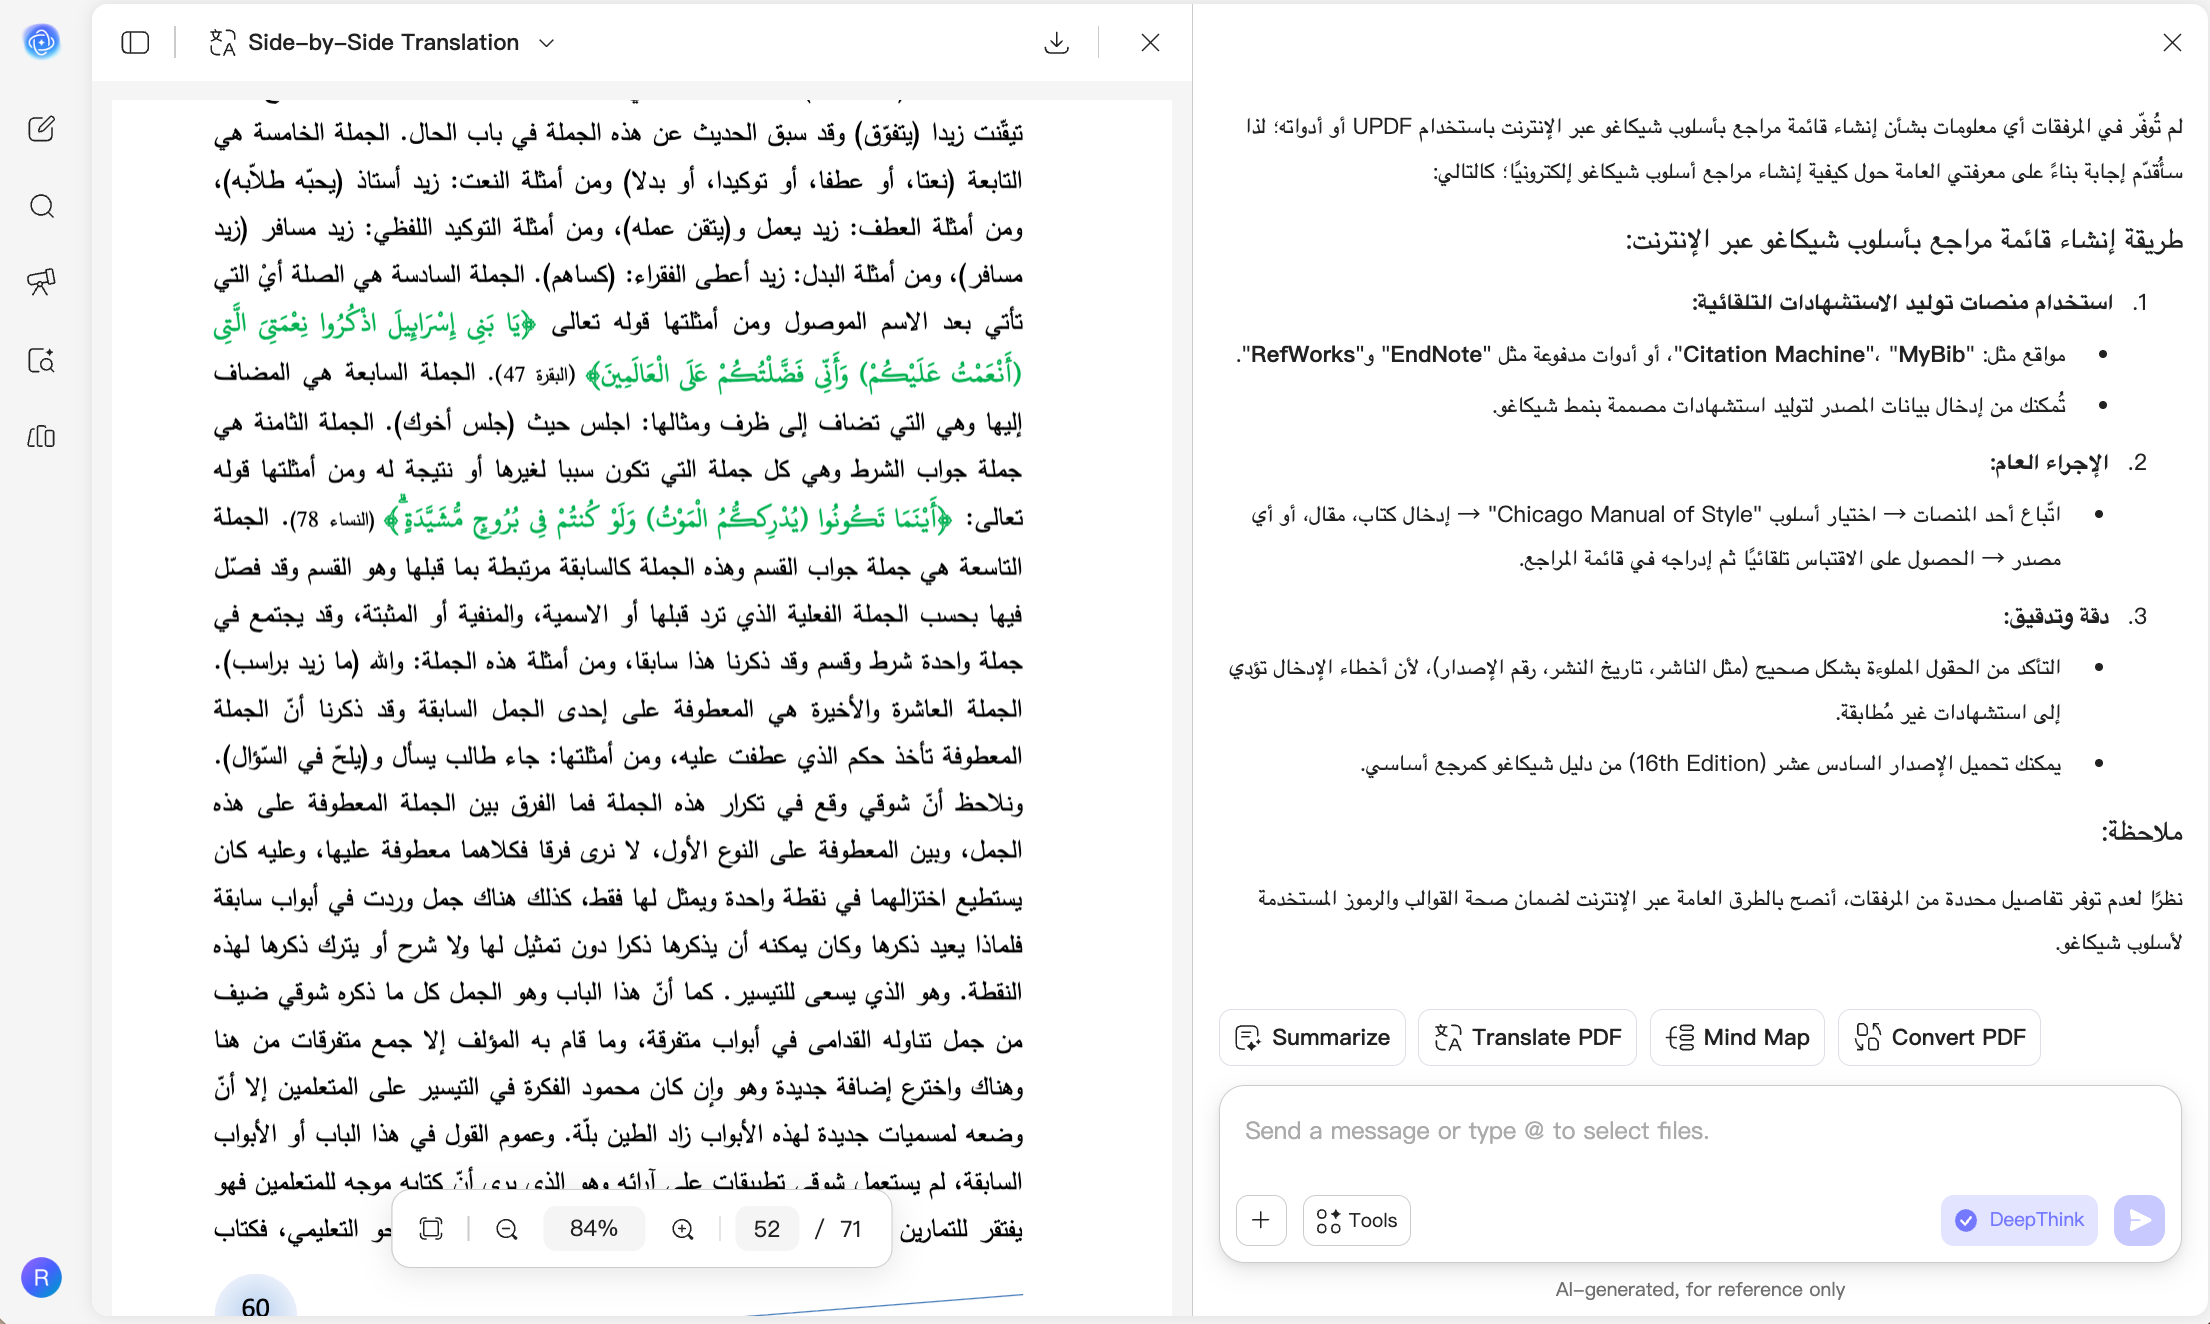
Task: Click the page label 60 on document
Action: (x=256, y=1305)
